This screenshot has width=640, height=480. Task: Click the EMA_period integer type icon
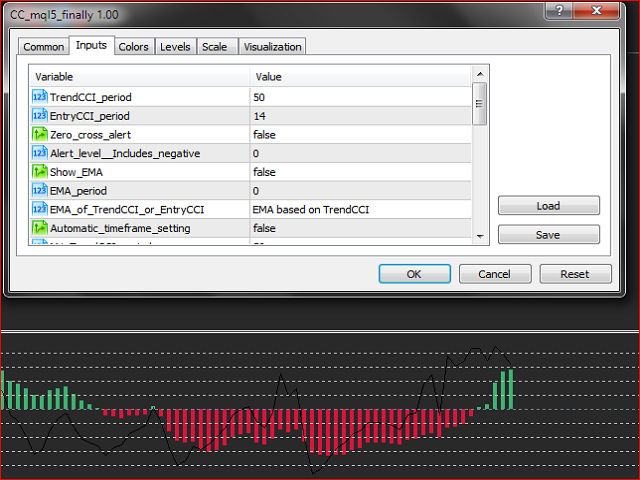[39, 190]
